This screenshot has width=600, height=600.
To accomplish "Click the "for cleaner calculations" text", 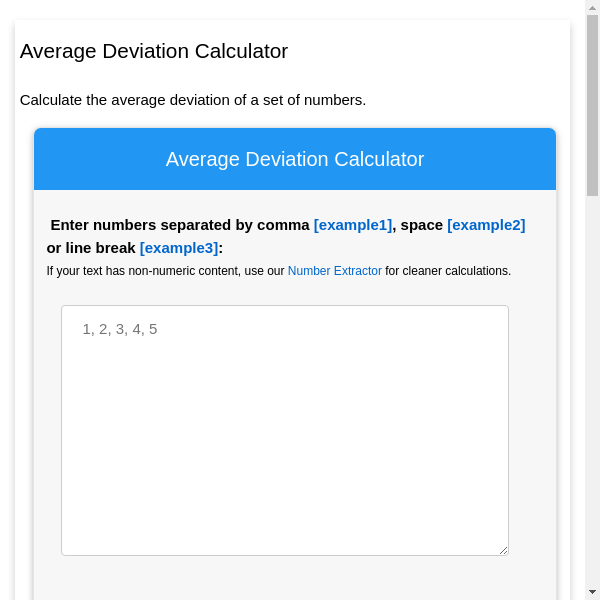I will point(448,271).
